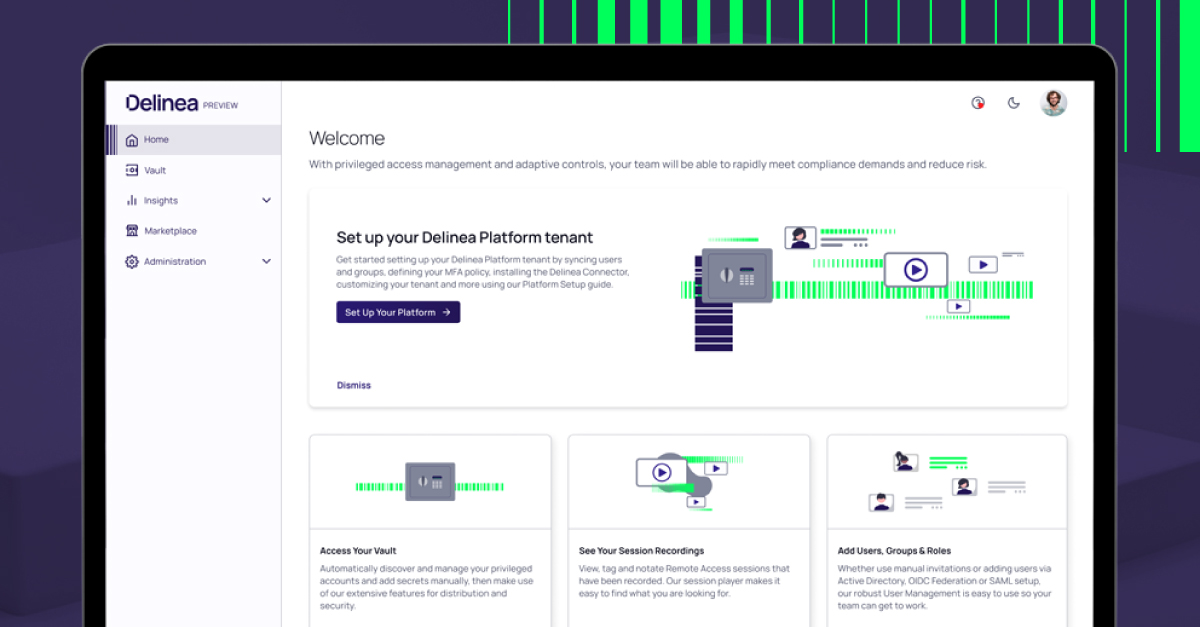Click the Welcome page heading
The width and height of the screenshot is (1200, 627).
(347, 139)
